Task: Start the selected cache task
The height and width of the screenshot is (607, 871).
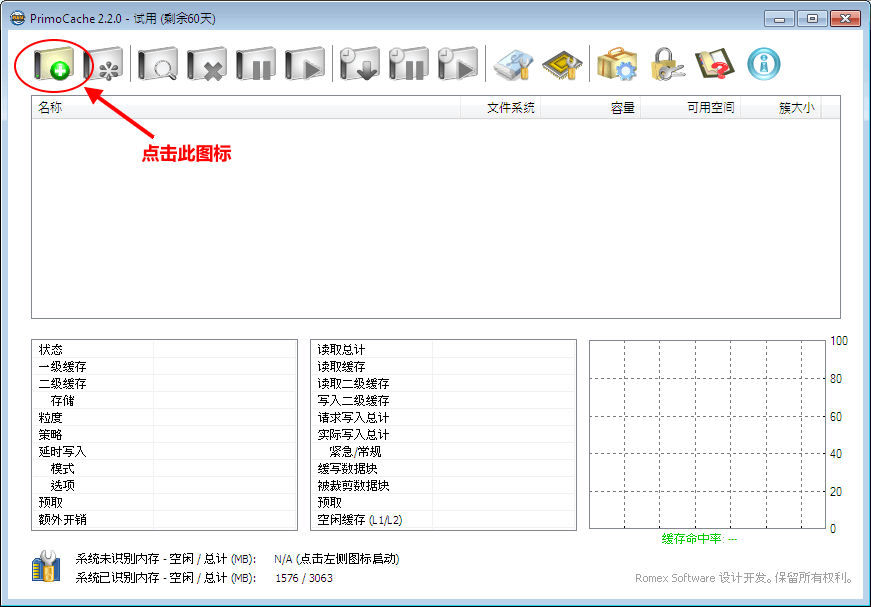Action: (x=306, y=62)
